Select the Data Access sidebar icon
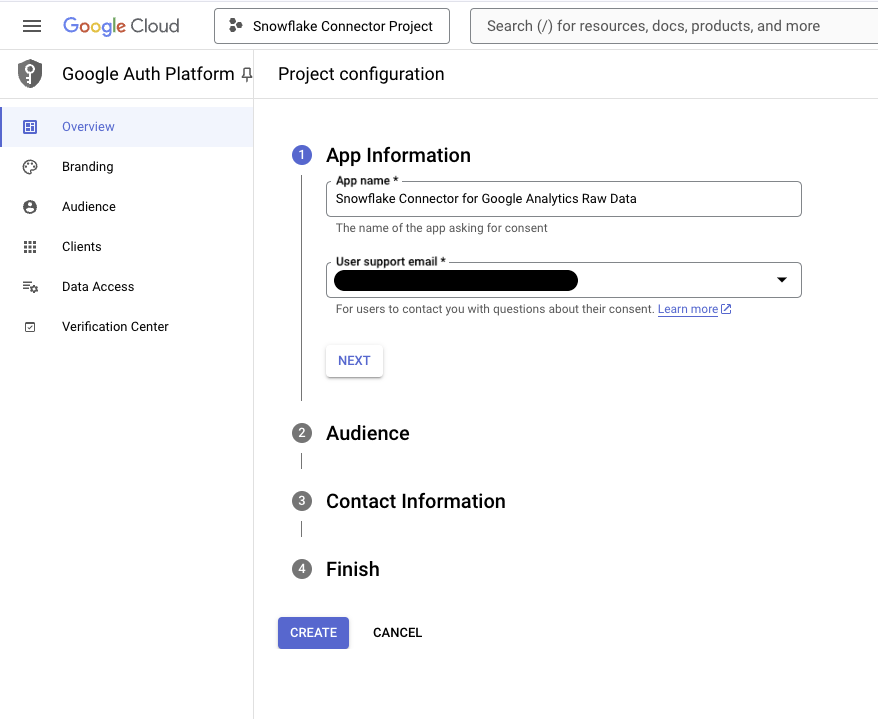This screenshot has width=878, height=719. pos(31,287)
